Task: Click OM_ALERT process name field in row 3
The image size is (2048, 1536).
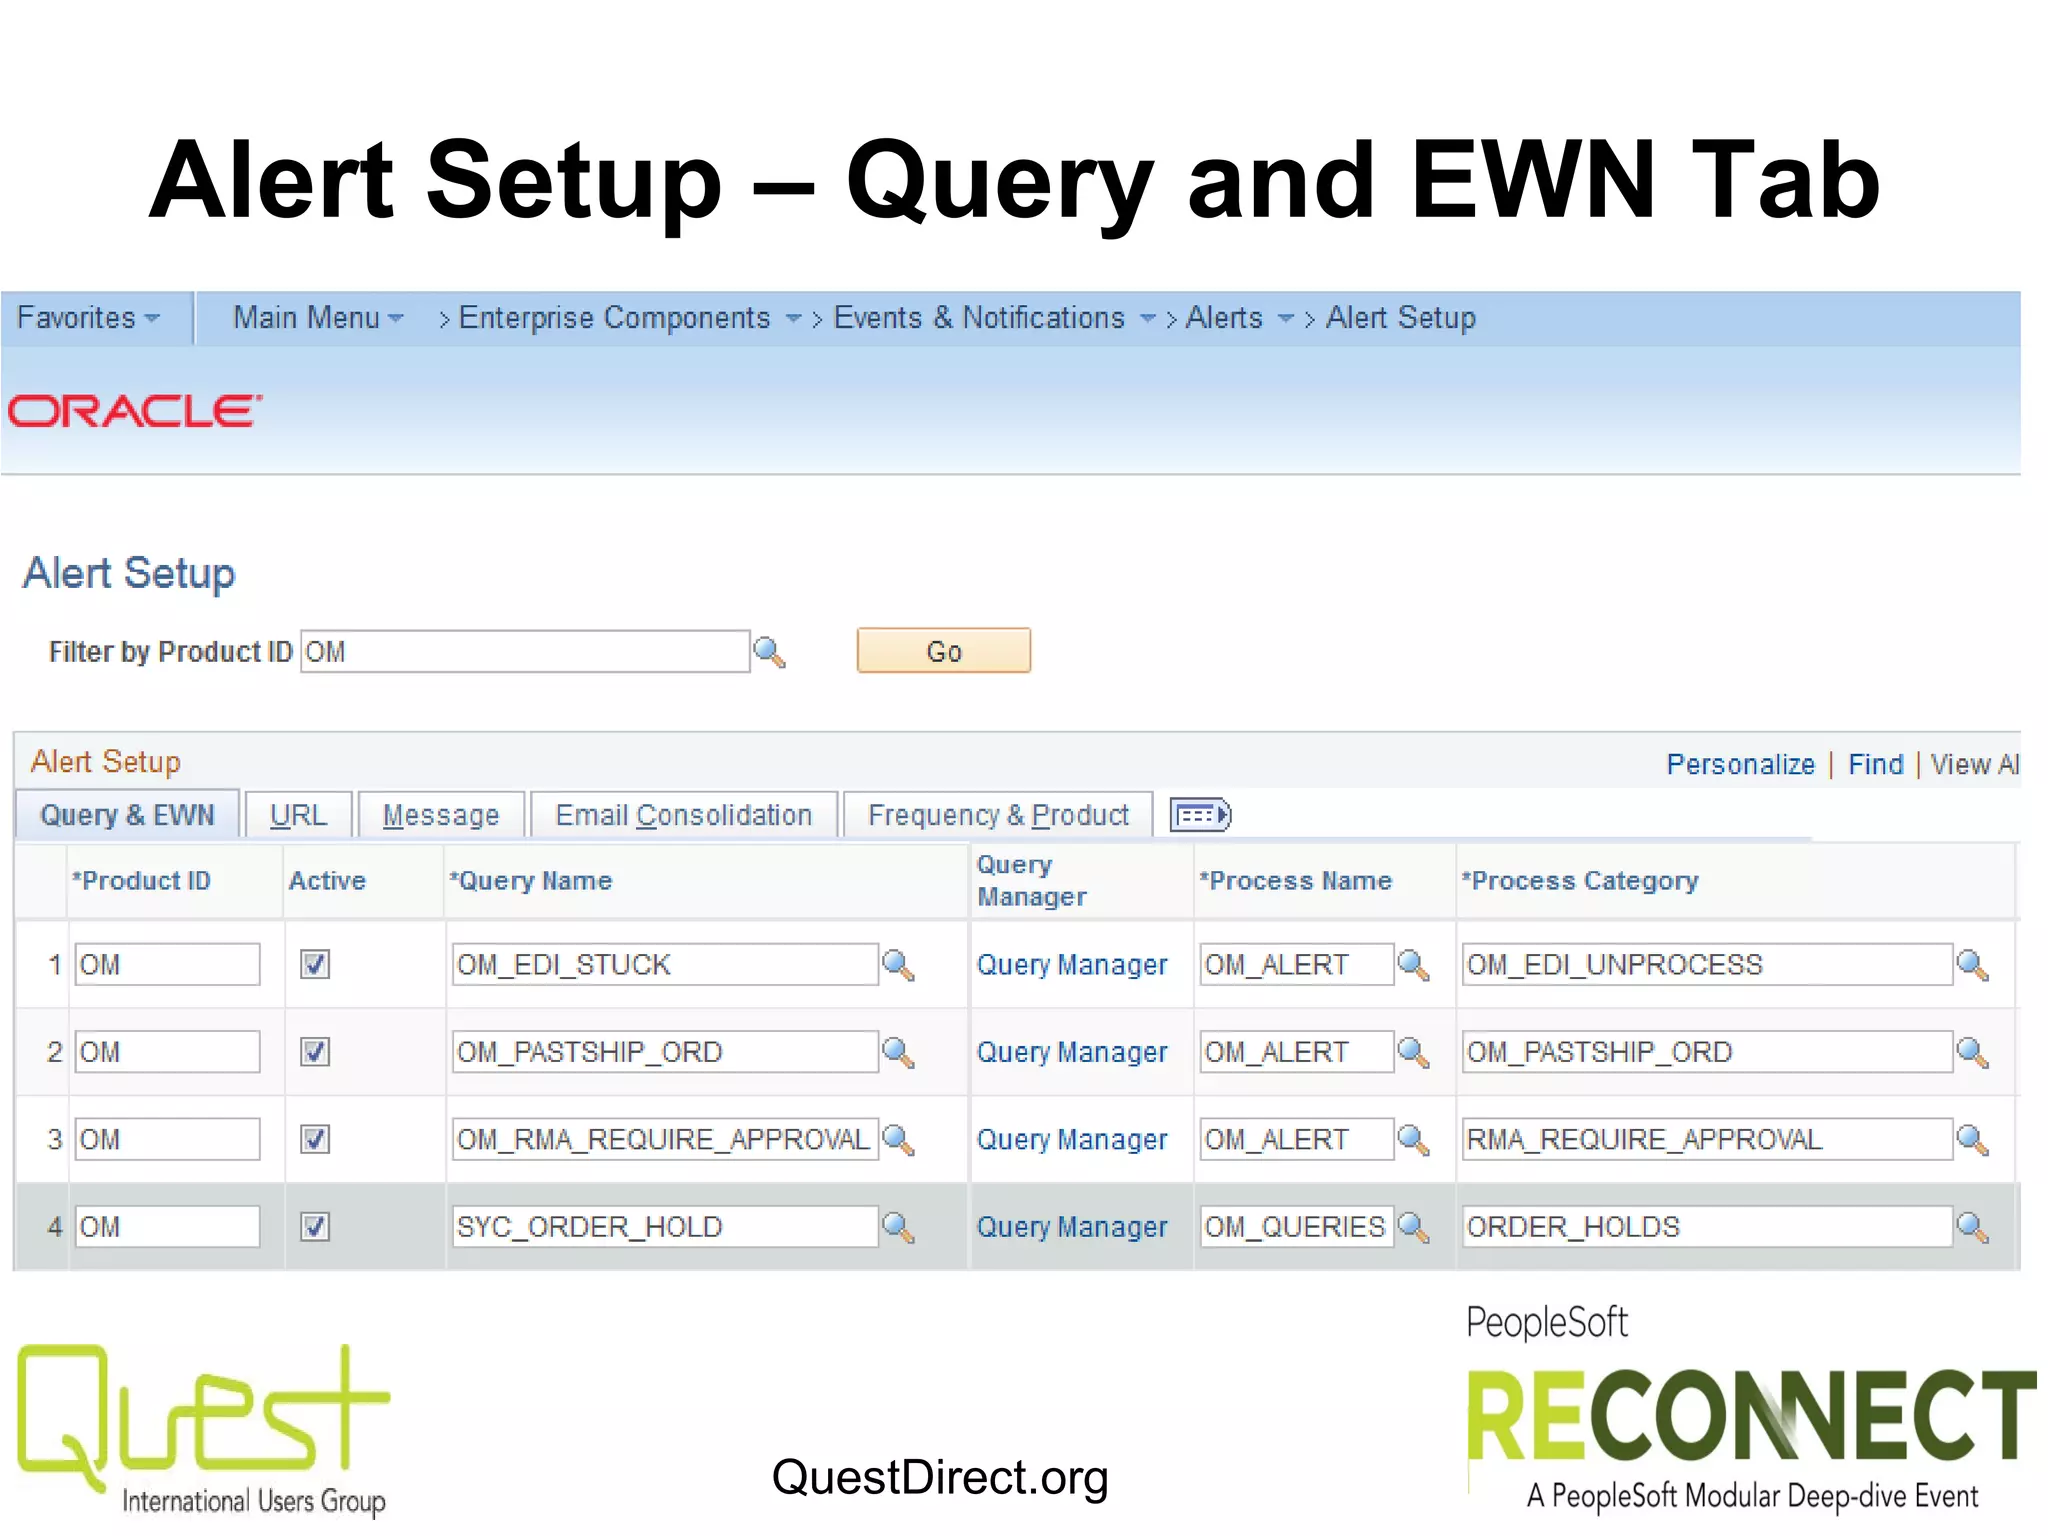Action: point(1297,1139)
